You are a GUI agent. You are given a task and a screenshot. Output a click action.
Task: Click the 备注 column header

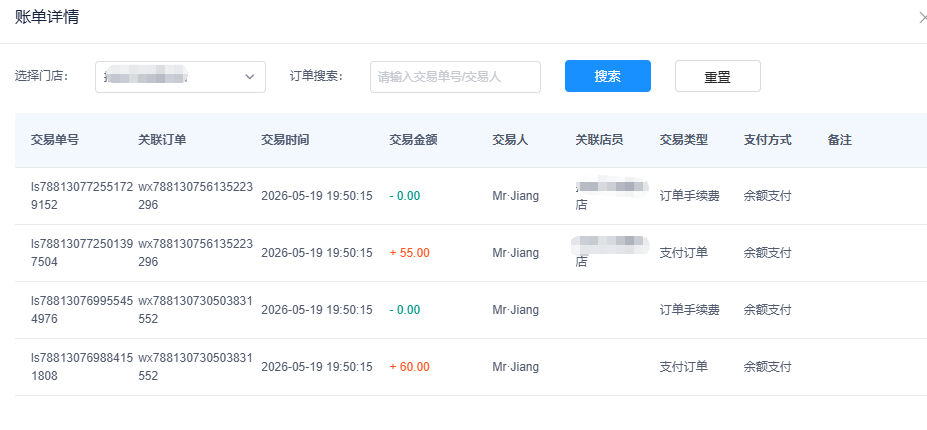(x=840, y=140)
